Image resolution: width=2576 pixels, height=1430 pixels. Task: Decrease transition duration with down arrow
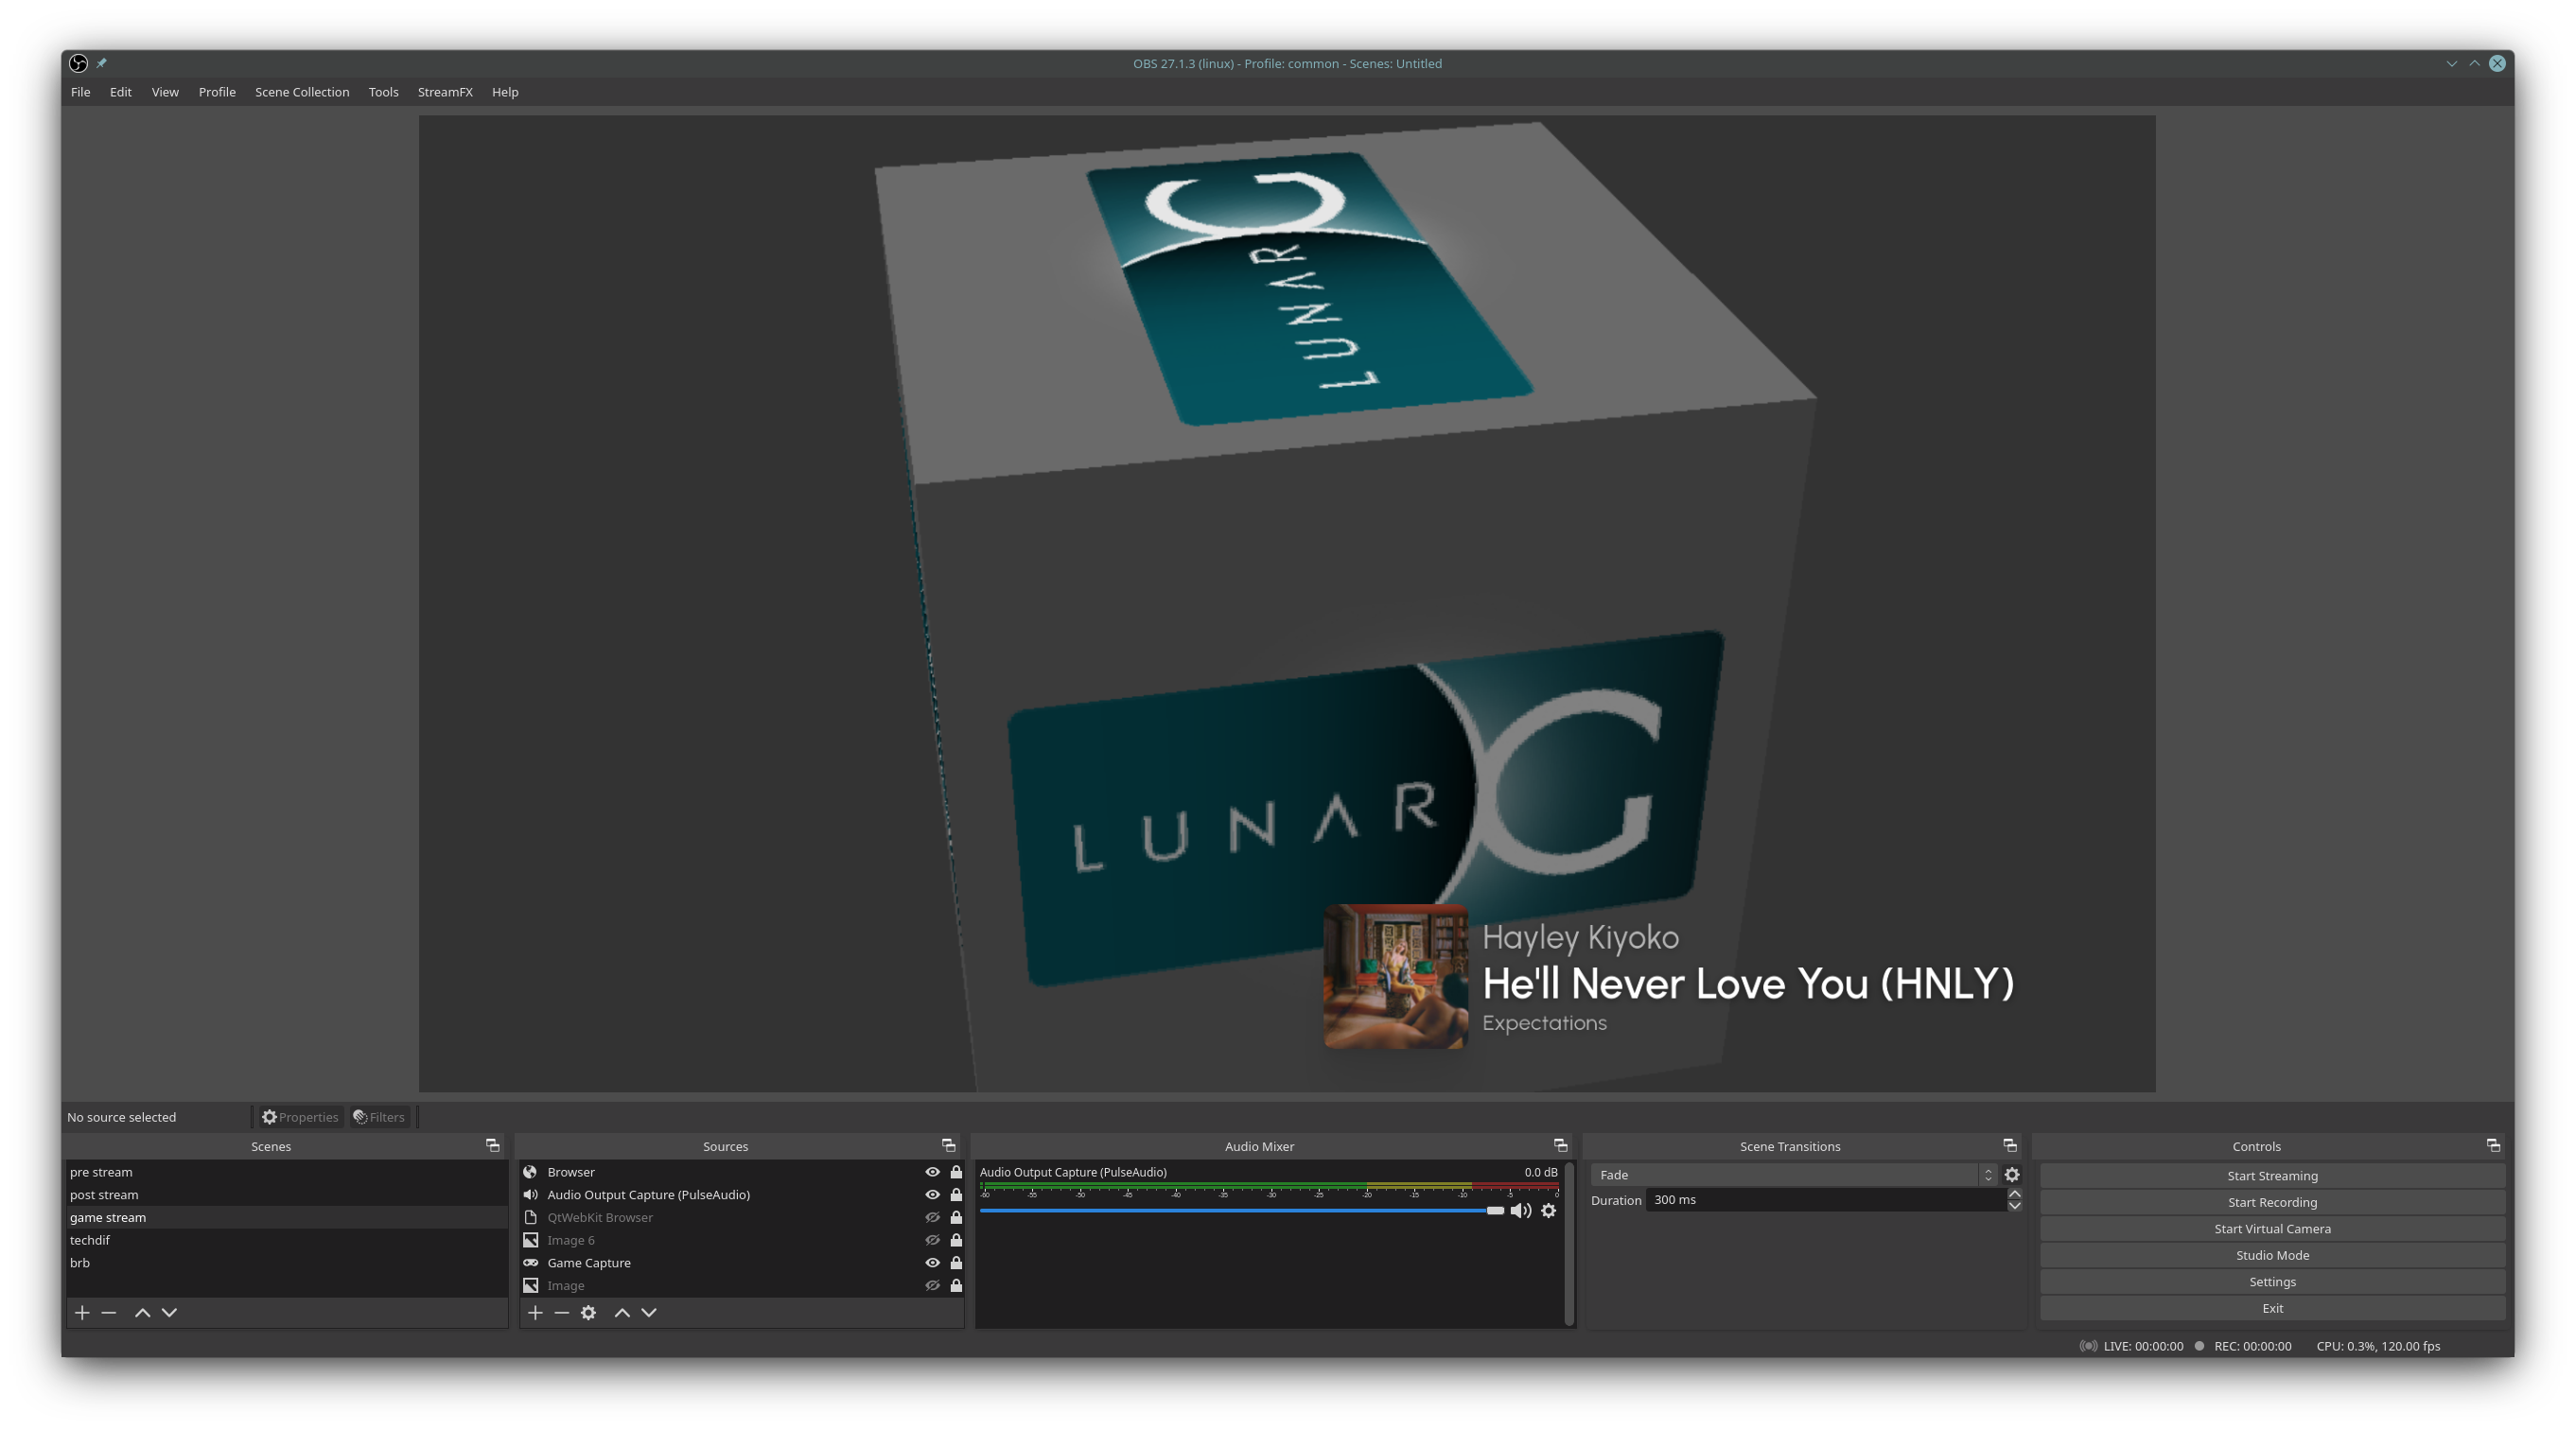[2015, 1206]
